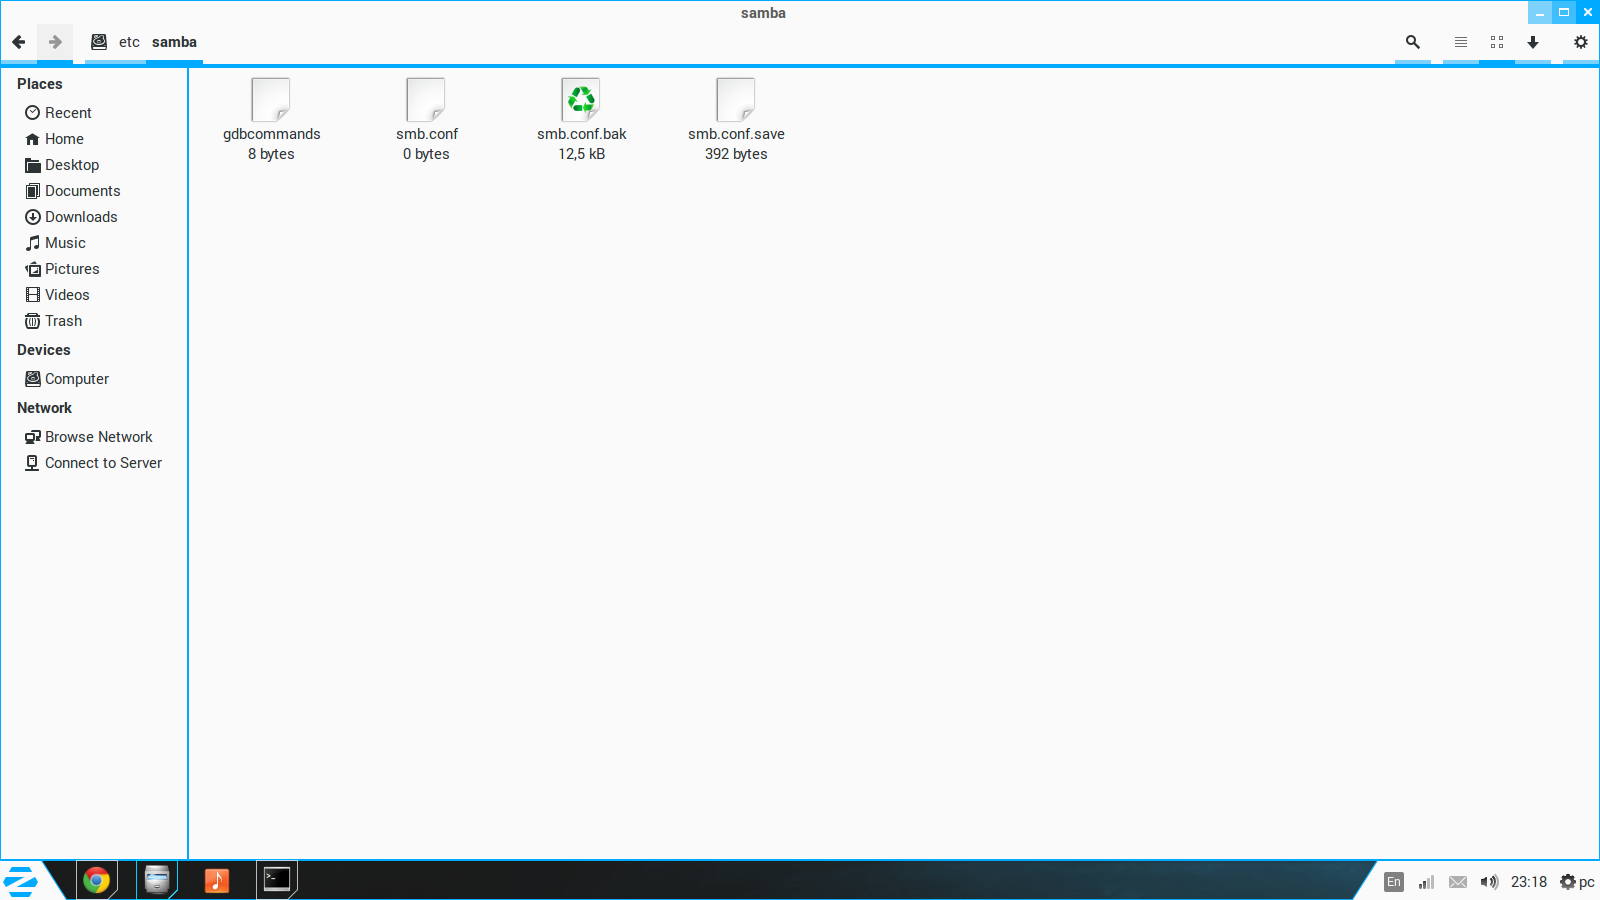Click the Music note icon
The height and width of the screenshot is (900, 1600).
pos(33,243)
